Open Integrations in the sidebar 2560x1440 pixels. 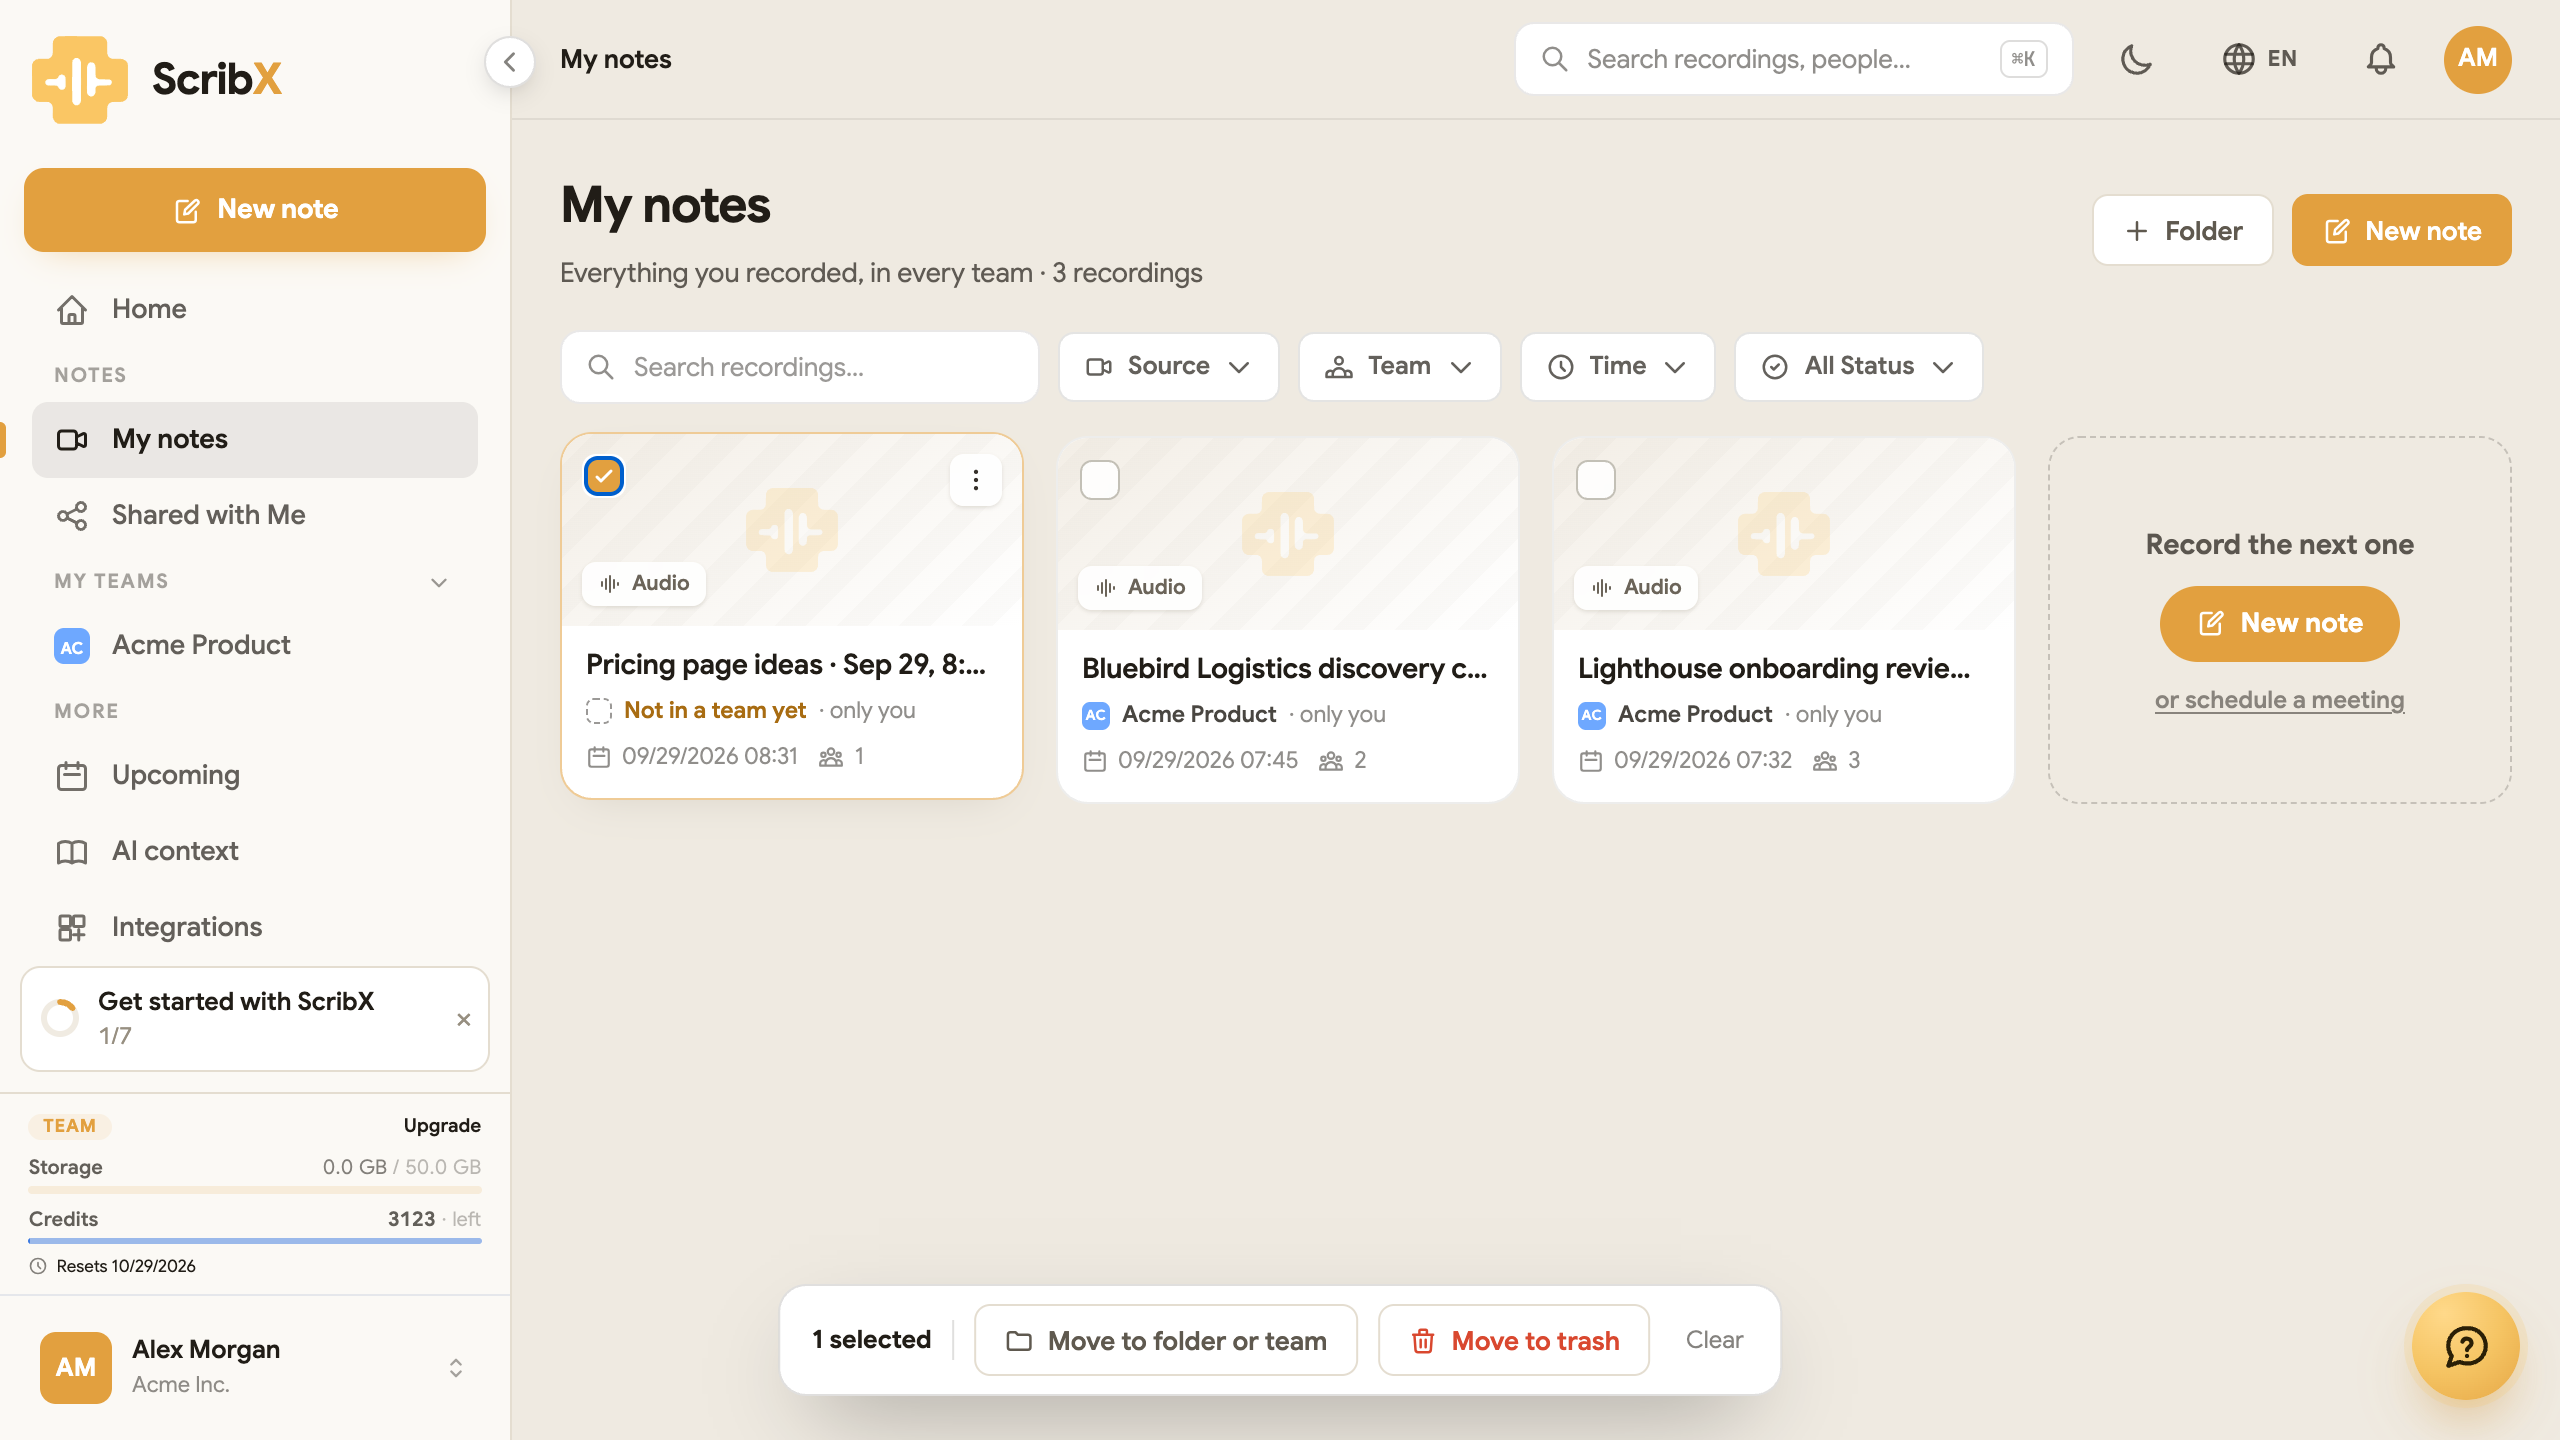(x=255, y=927)
